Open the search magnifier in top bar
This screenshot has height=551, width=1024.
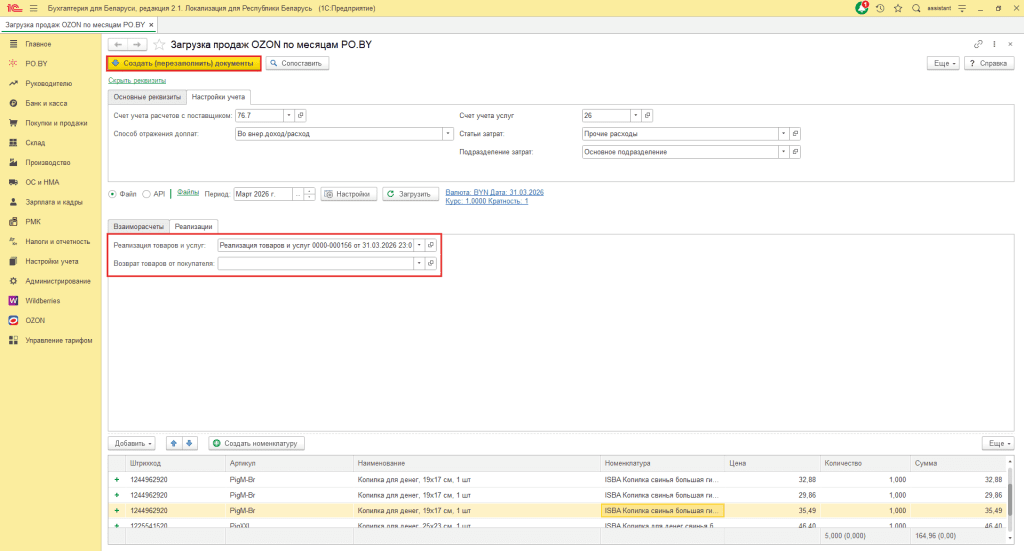click(916, 8)
